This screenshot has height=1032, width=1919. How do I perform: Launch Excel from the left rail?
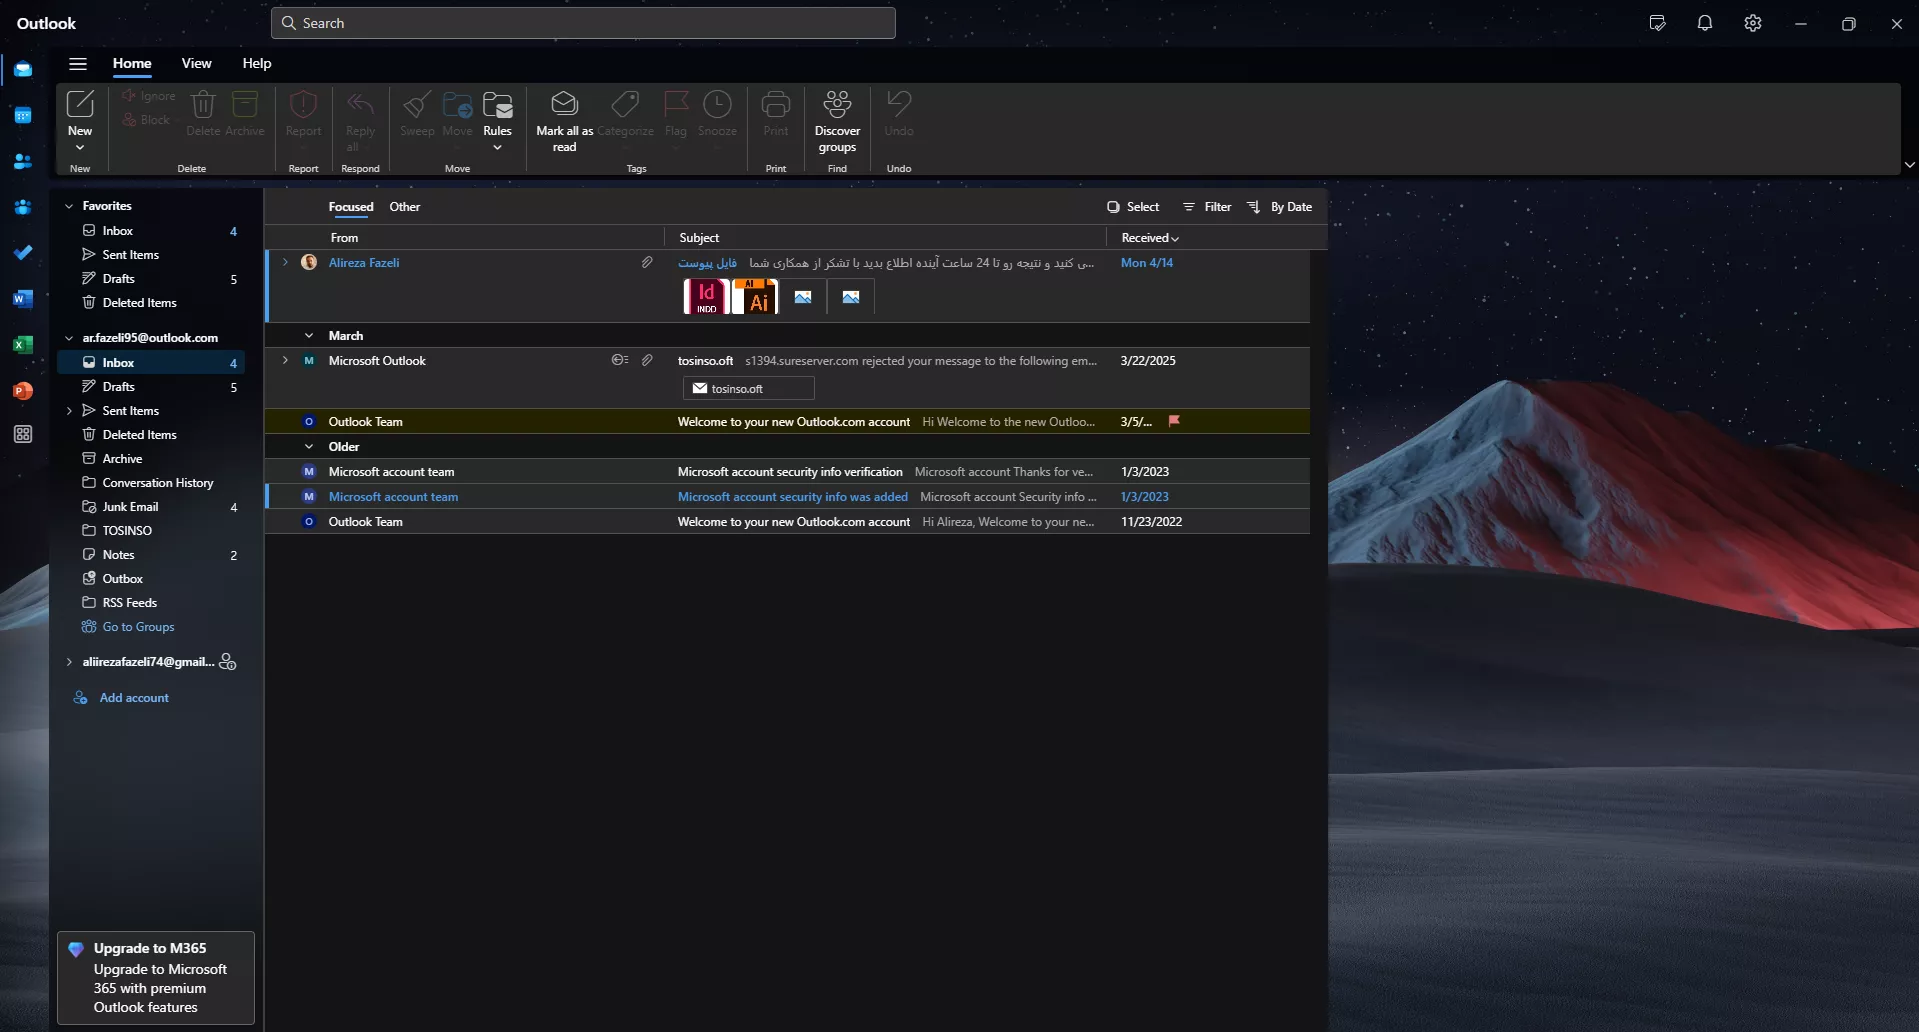tap(23, 345)
